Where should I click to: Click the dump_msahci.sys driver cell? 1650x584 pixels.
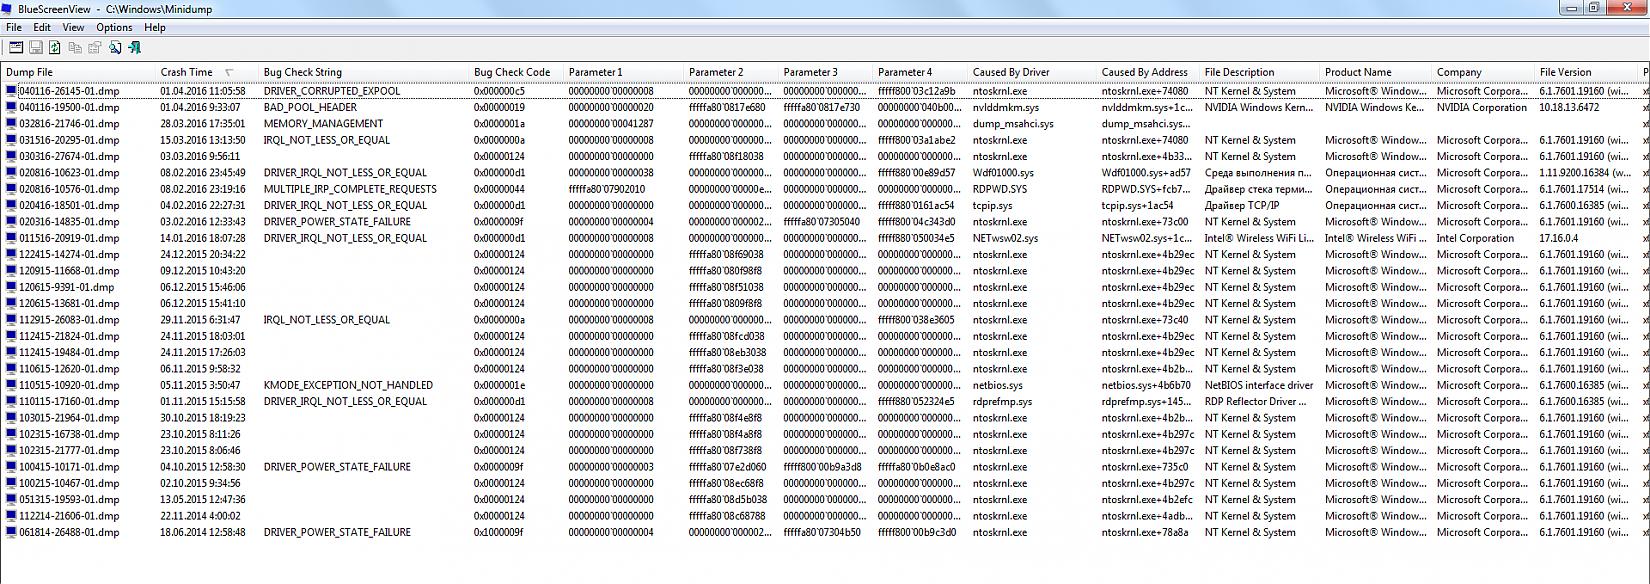(x=1013, y=123)
